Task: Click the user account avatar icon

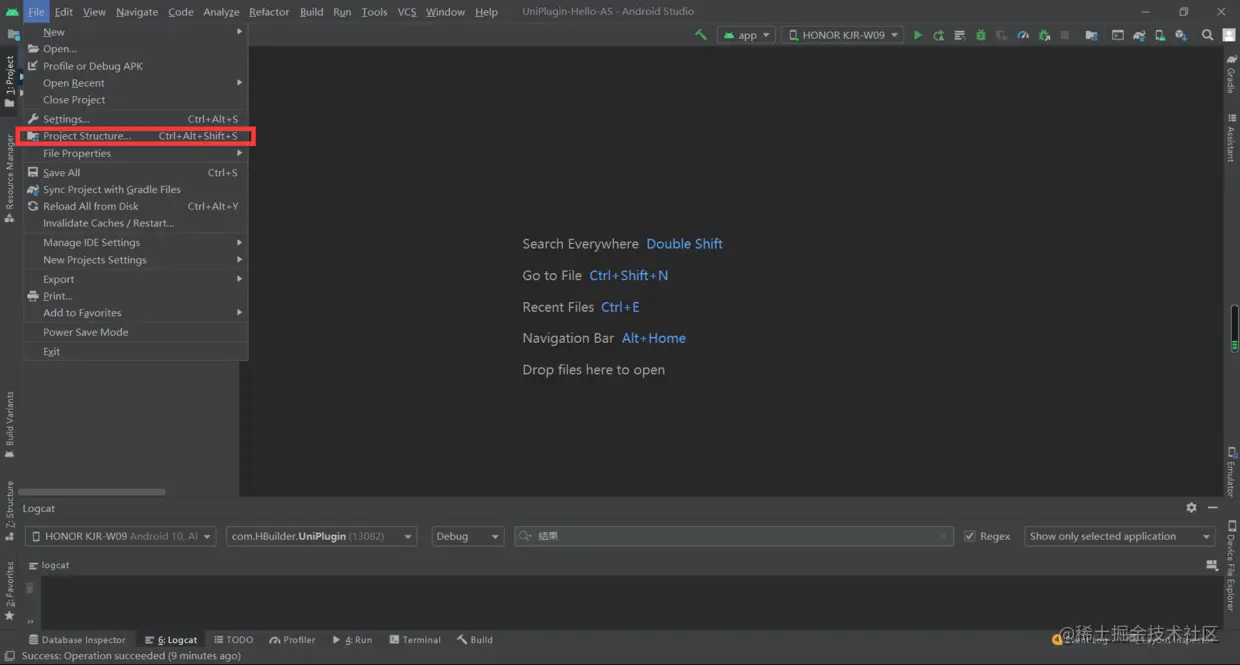Action: pyautogui.click(x=1230, y=35)
